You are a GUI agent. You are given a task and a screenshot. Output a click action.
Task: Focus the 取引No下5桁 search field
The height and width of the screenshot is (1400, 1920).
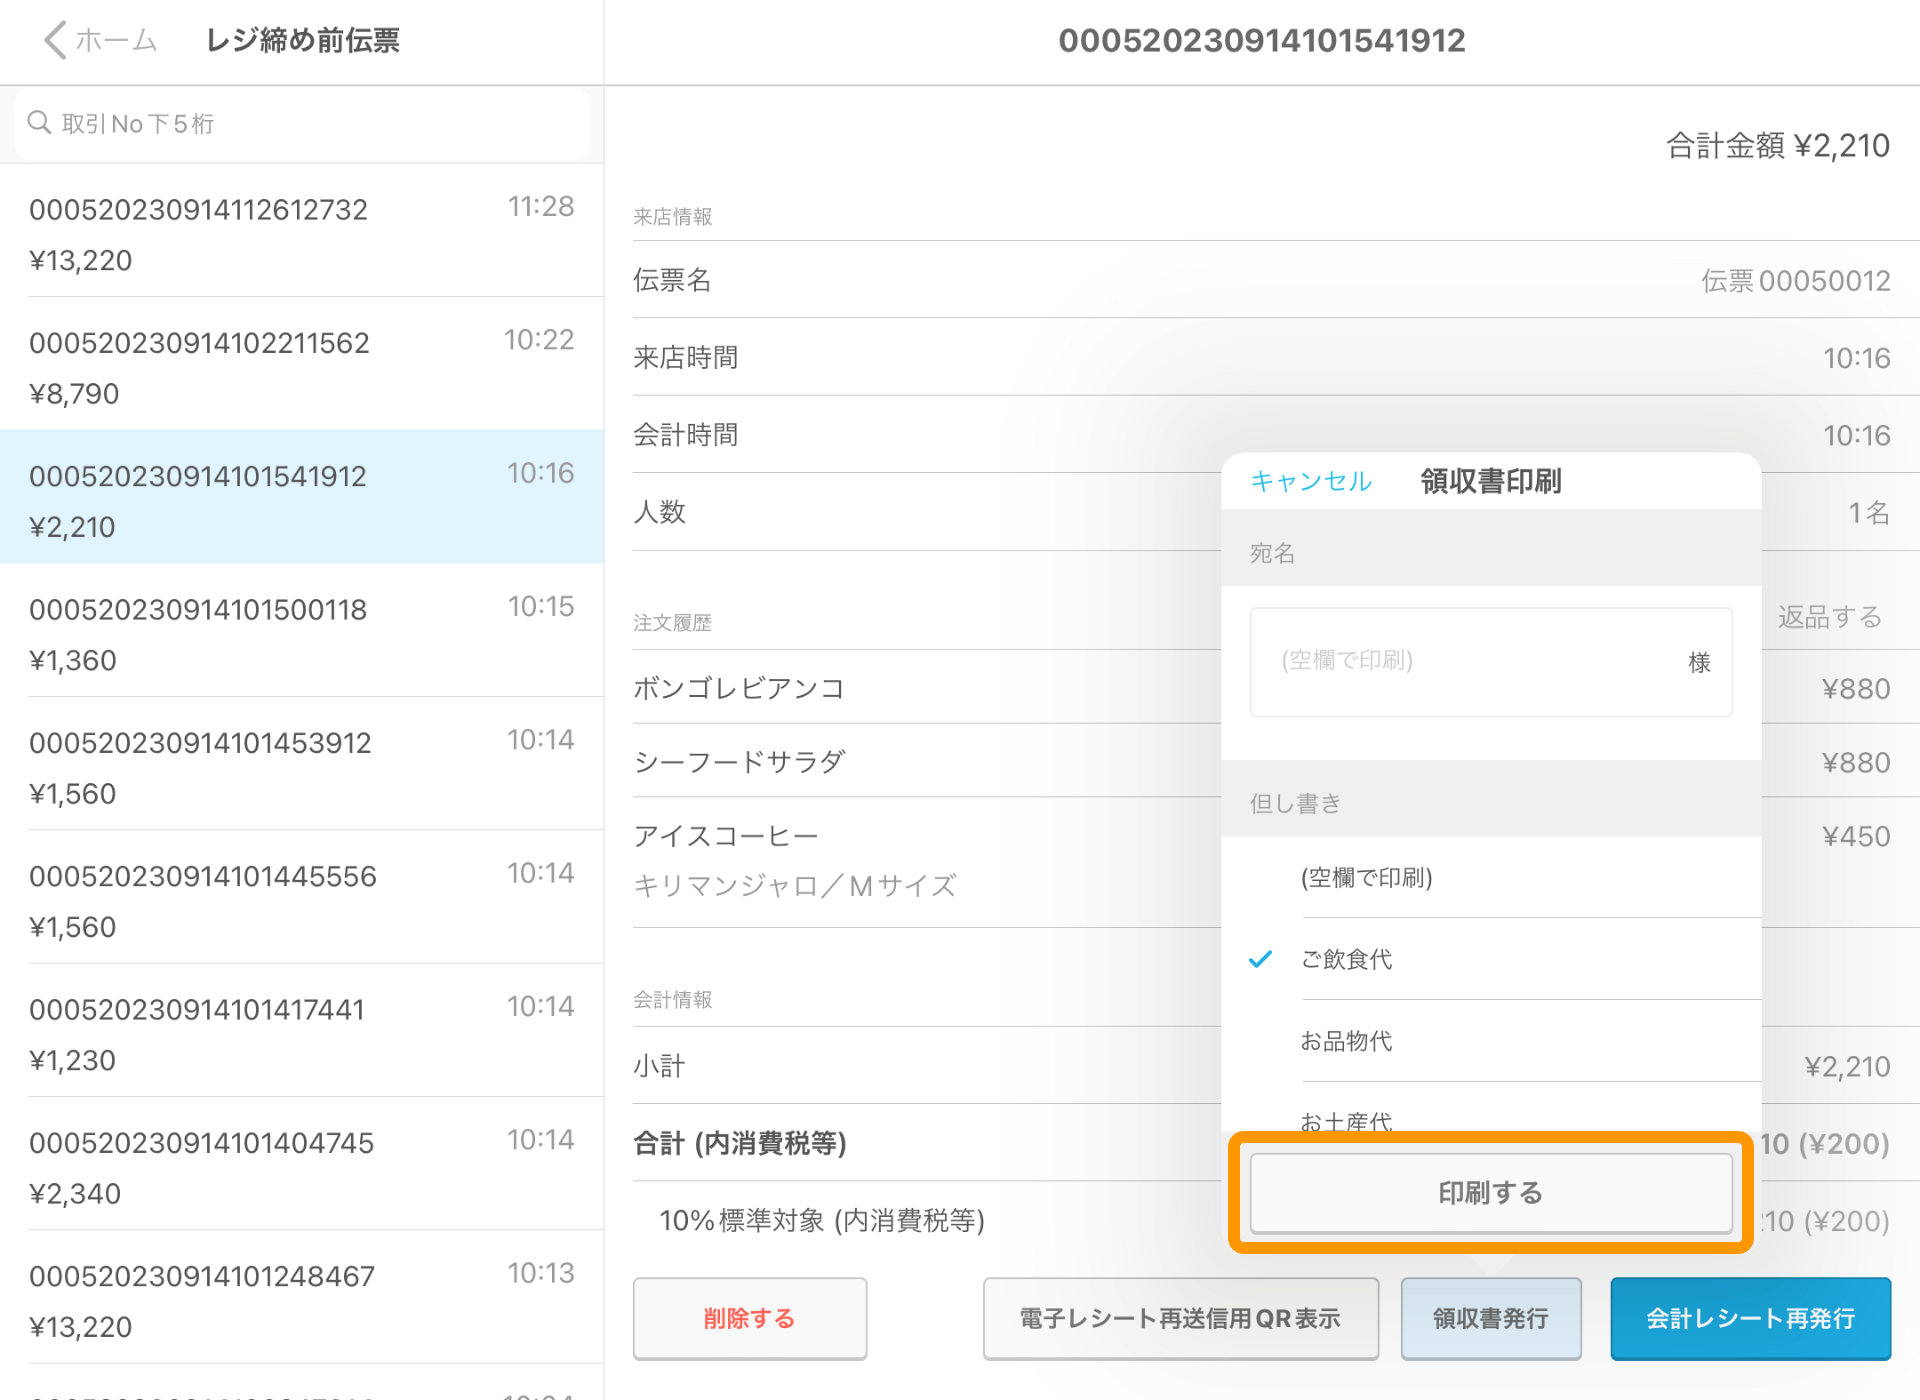pos(301,123)
